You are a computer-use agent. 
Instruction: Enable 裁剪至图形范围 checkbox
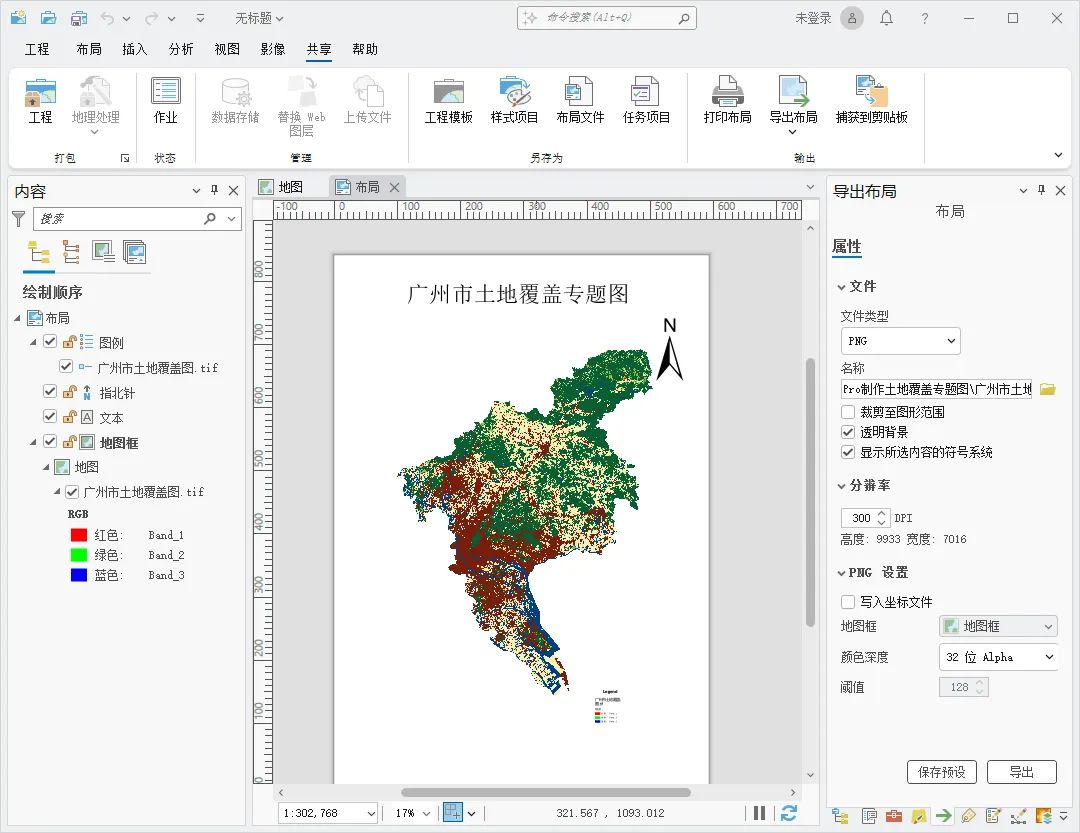click(848, 412)
